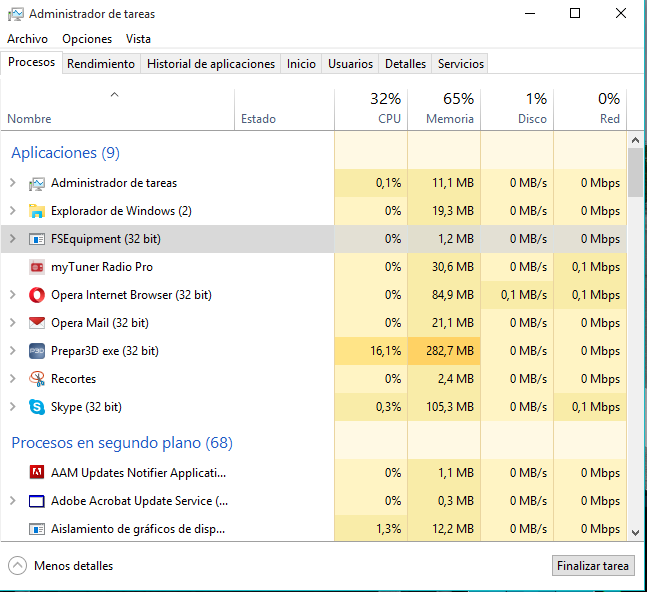This screenshot has height=592, width=647.
Task: Expand the Explorador de Windows row
Action: (x=13, y=211)
